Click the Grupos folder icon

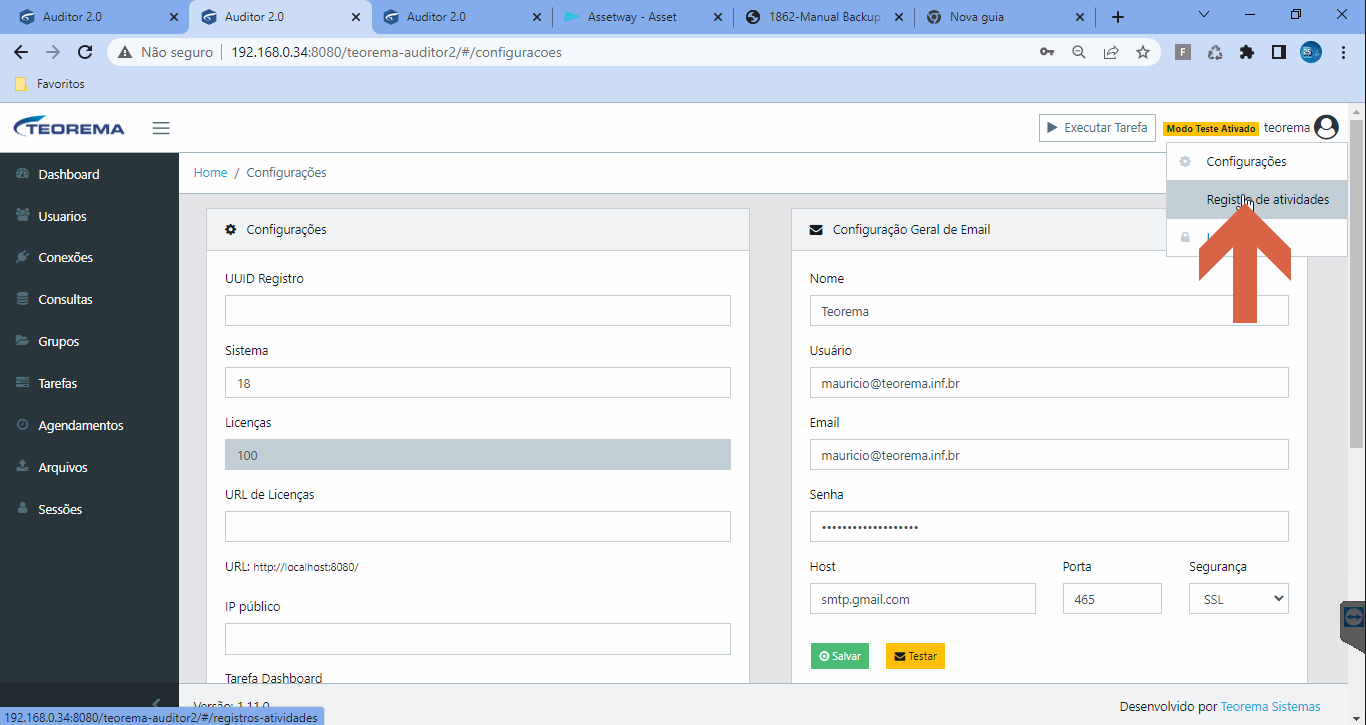[x=23, y=341]
